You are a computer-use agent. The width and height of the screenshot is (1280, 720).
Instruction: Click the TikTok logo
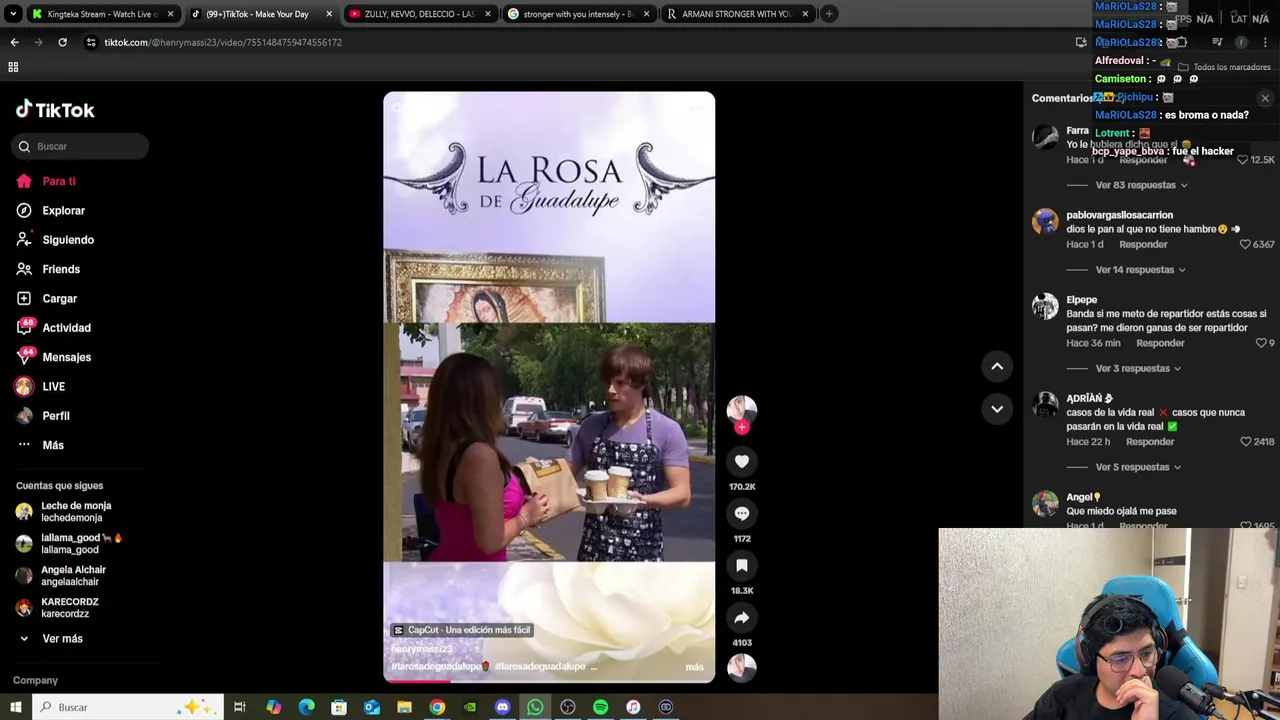pos(55,109)
